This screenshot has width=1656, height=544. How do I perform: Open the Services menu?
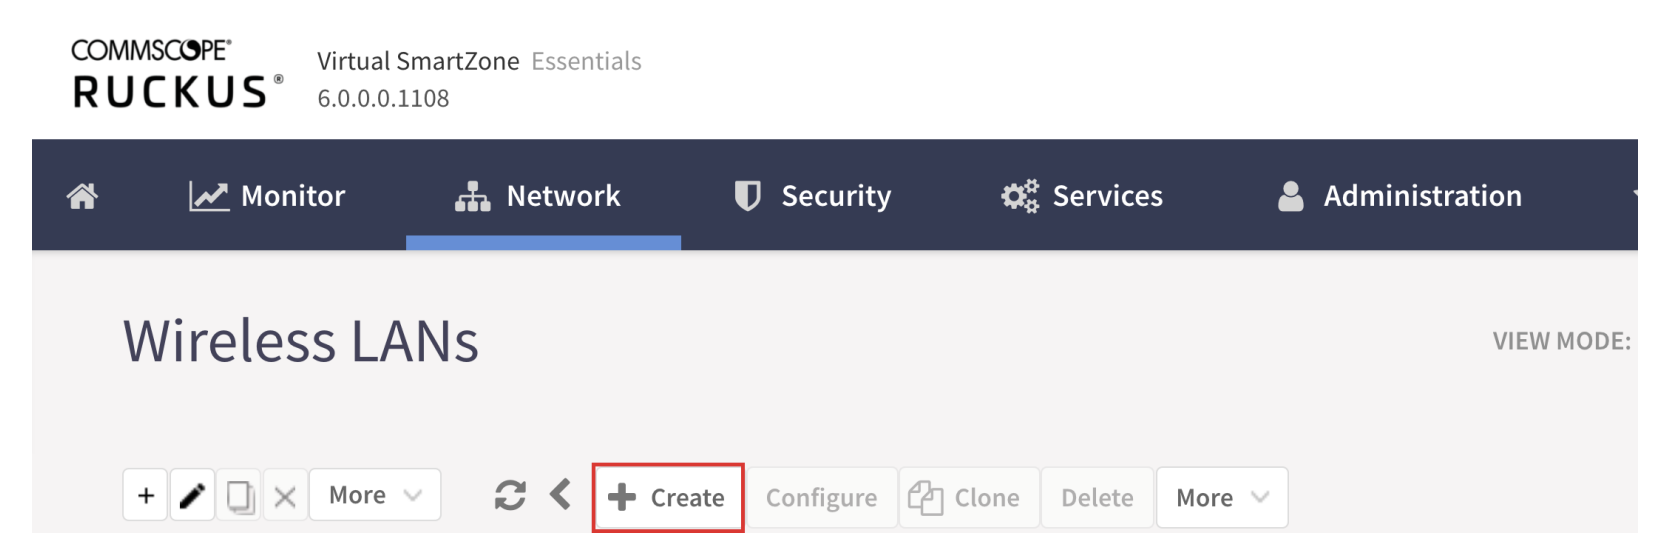[1082, 196]
